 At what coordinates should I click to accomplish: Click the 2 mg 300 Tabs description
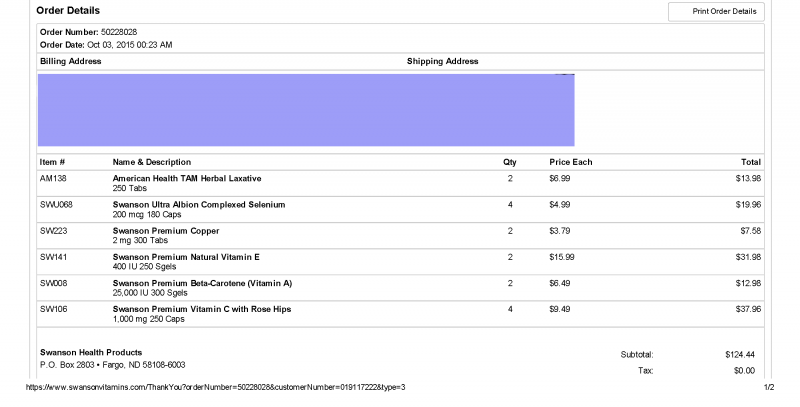pos(140,240)
